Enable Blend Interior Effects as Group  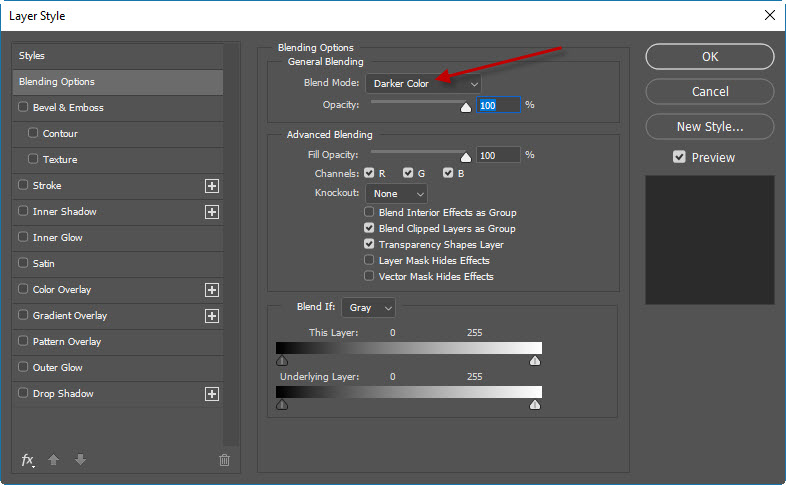[370, 213]
